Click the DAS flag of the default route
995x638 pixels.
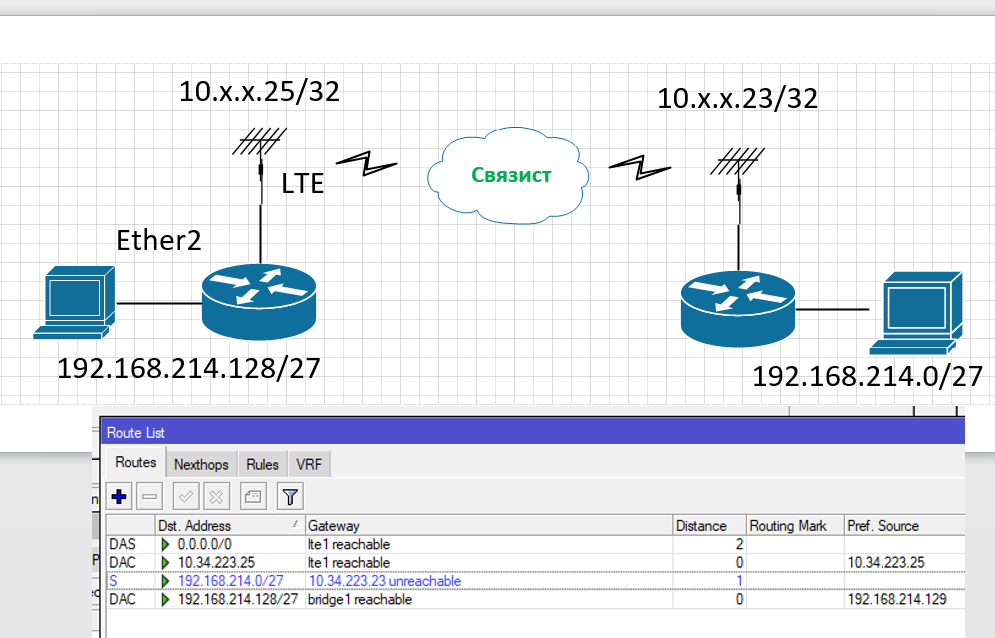click(x=122, y=544)
